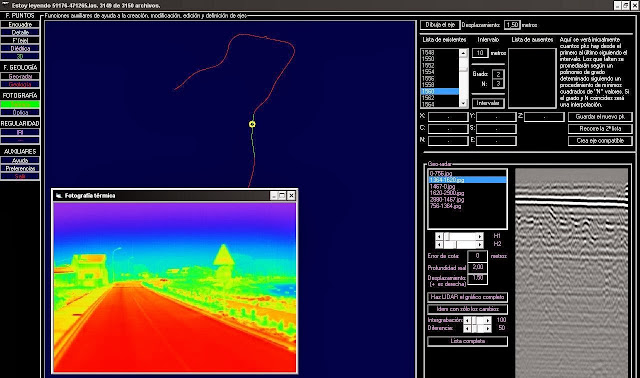Toggle the Óptica photography button

coord(20,112)
